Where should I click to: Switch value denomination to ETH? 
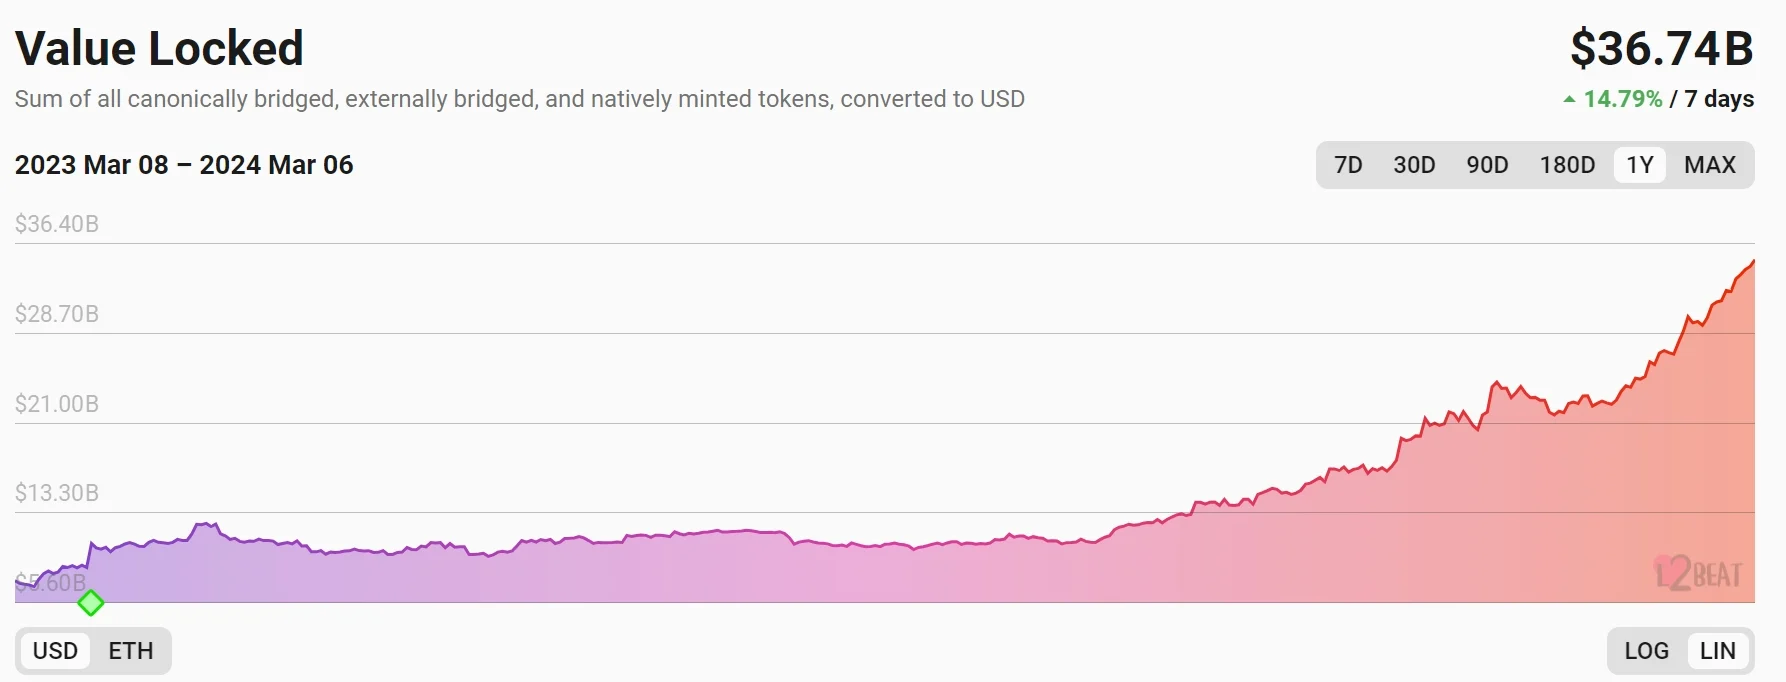click(131, 651)
